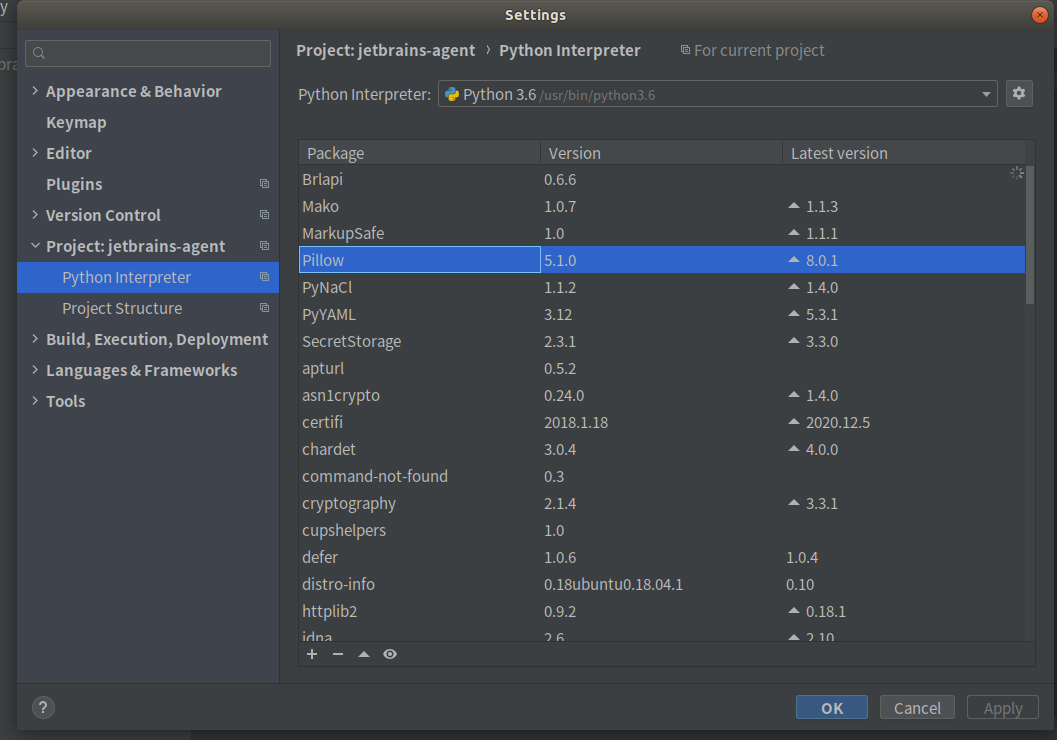The image size is (1057, 740).
Task: Select the Mako package row
Action: (662, 206)
